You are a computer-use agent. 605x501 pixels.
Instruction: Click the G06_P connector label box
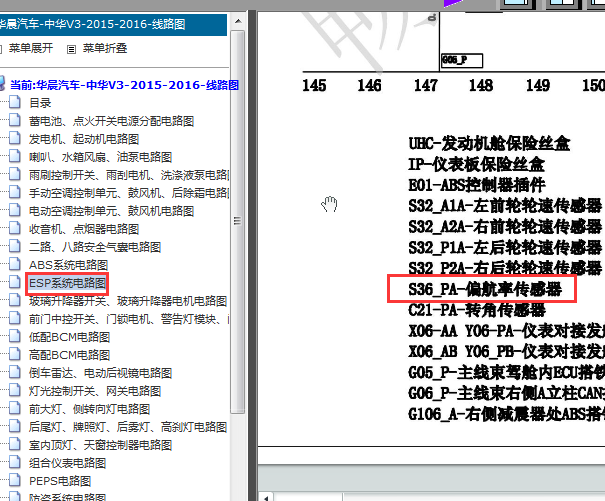[x=462, y=61]
